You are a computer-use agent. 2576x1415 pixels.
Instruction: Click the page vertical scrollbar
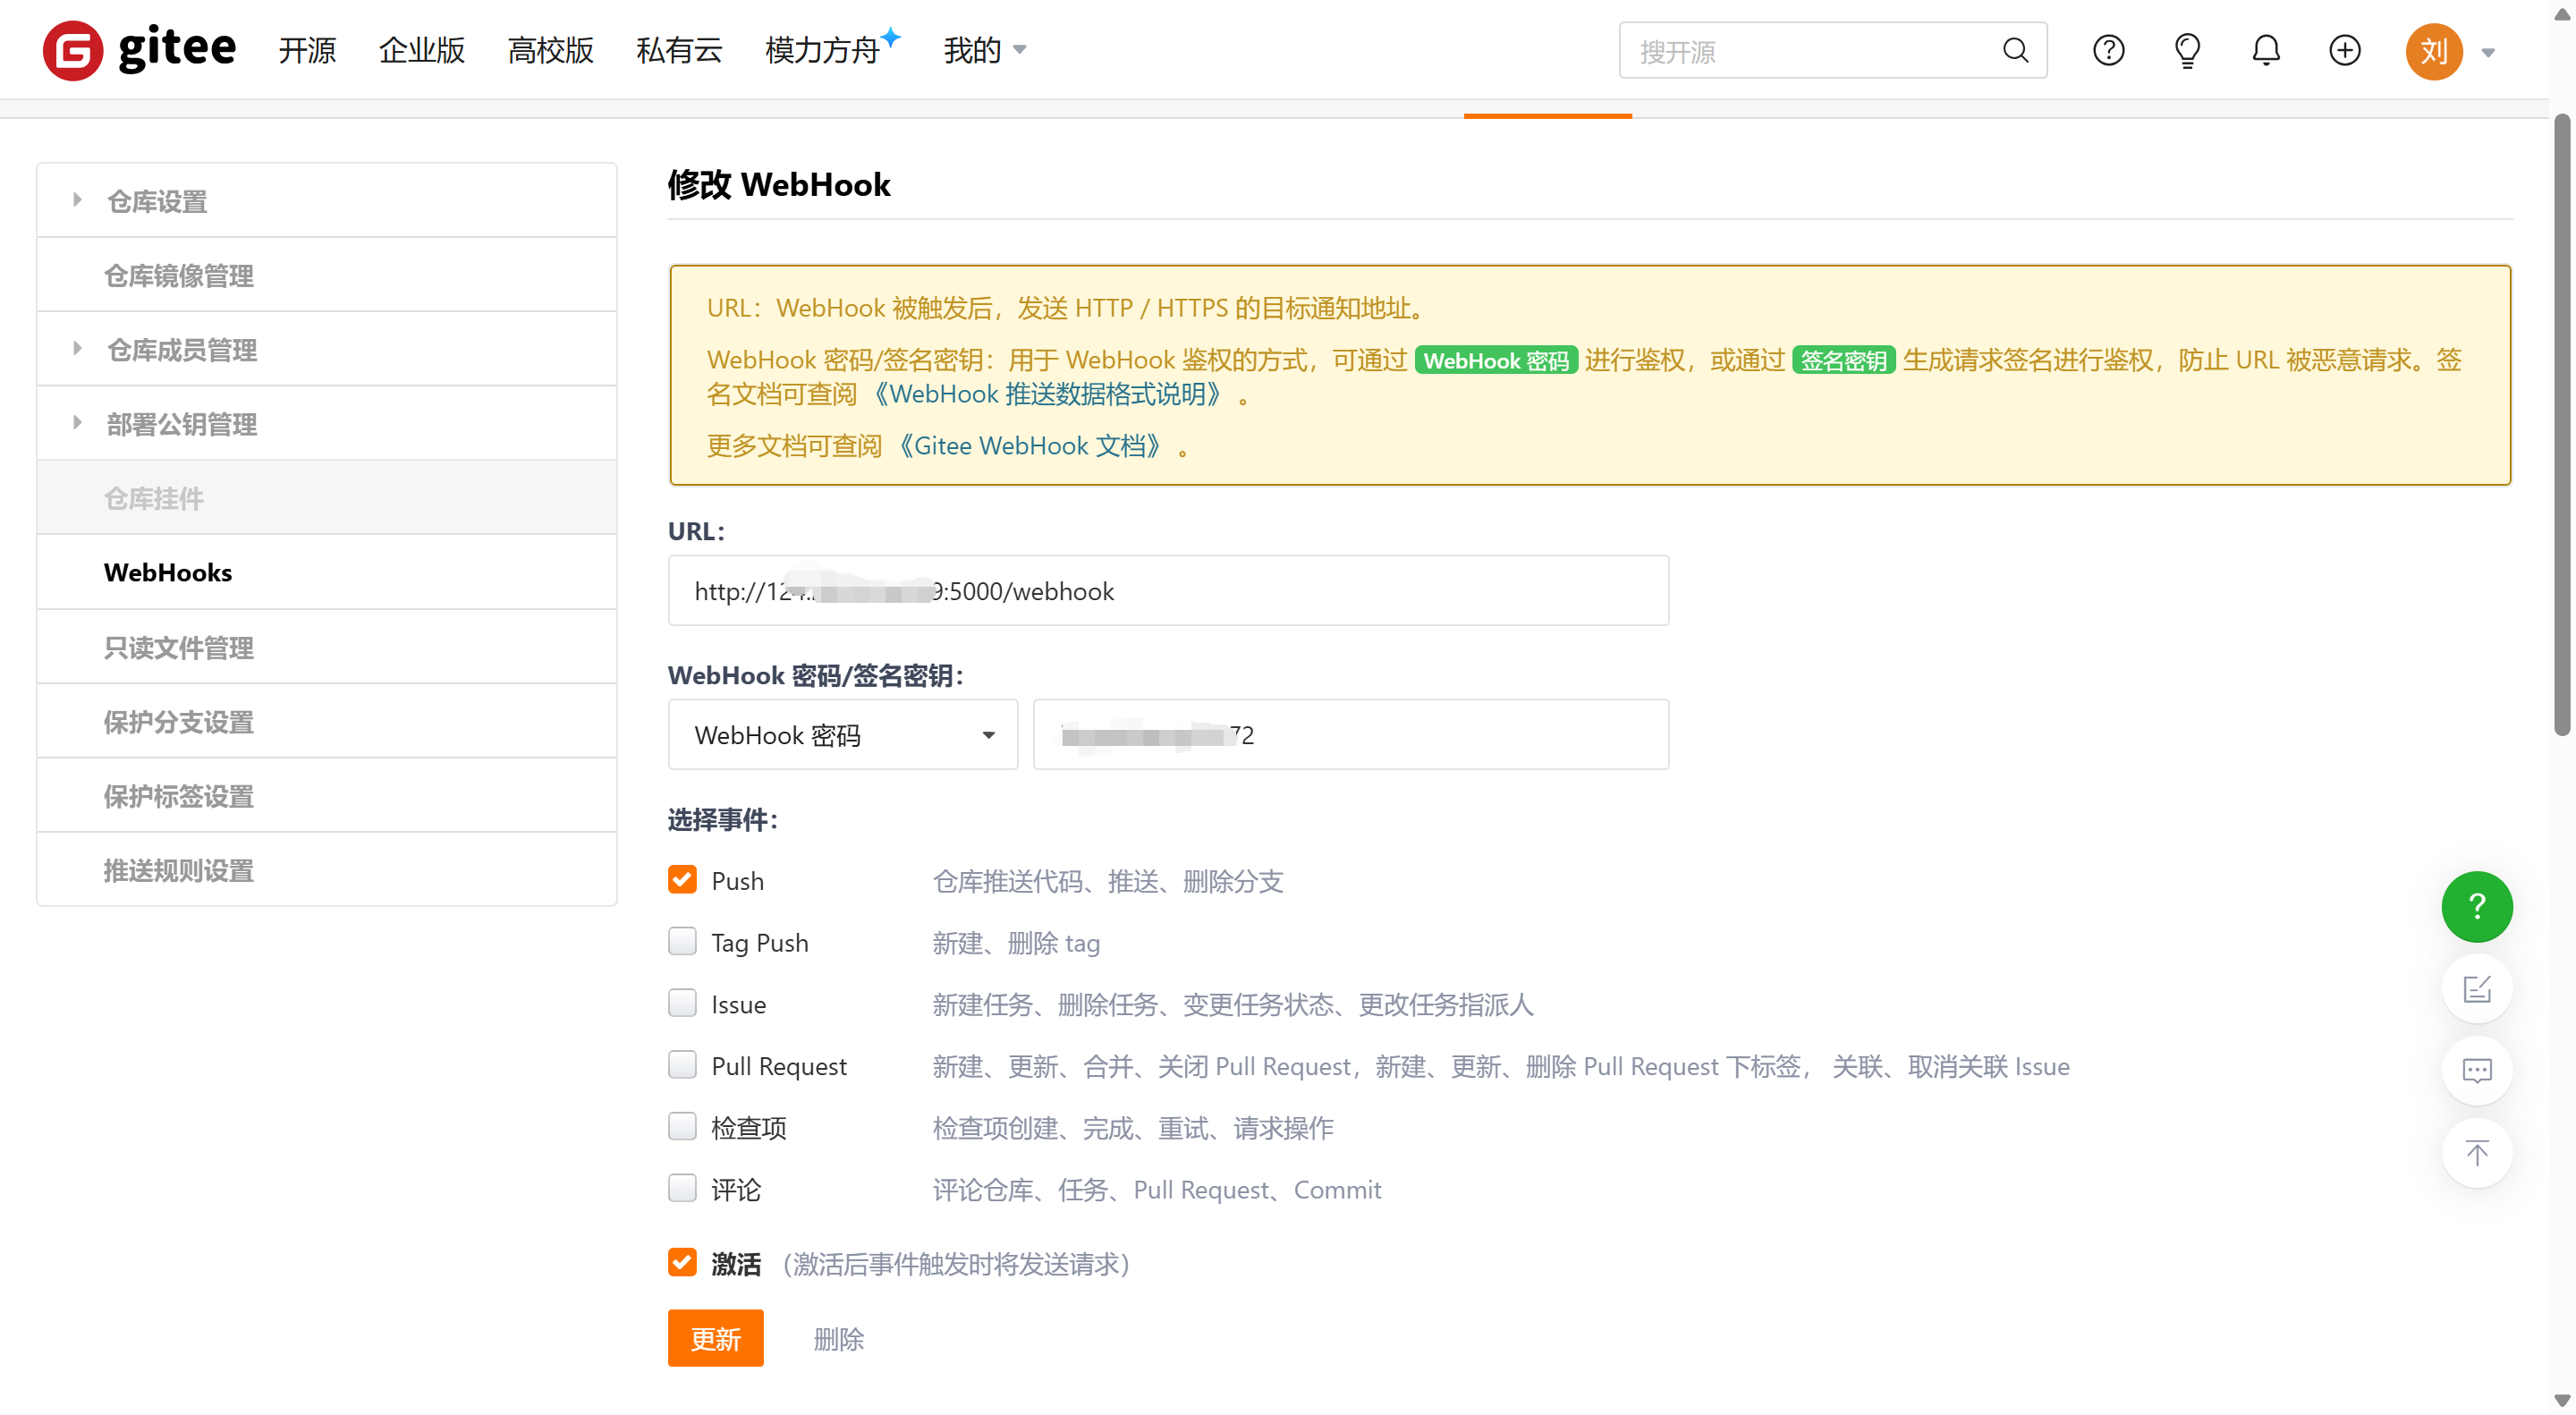2562,425
